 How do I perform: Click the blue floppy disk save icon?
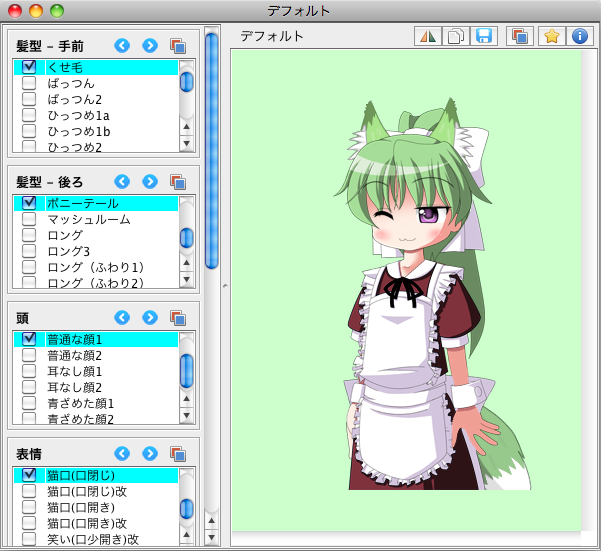[484, 36]
